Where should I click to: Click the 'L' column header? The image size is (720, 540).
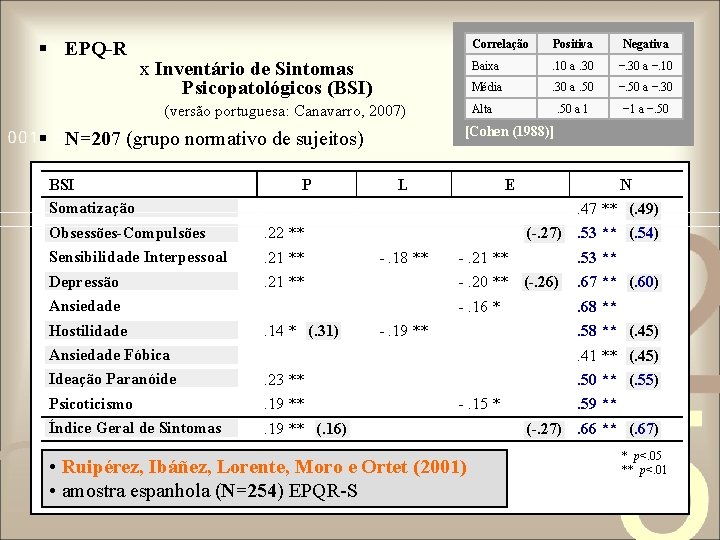(x=402, y=185)
